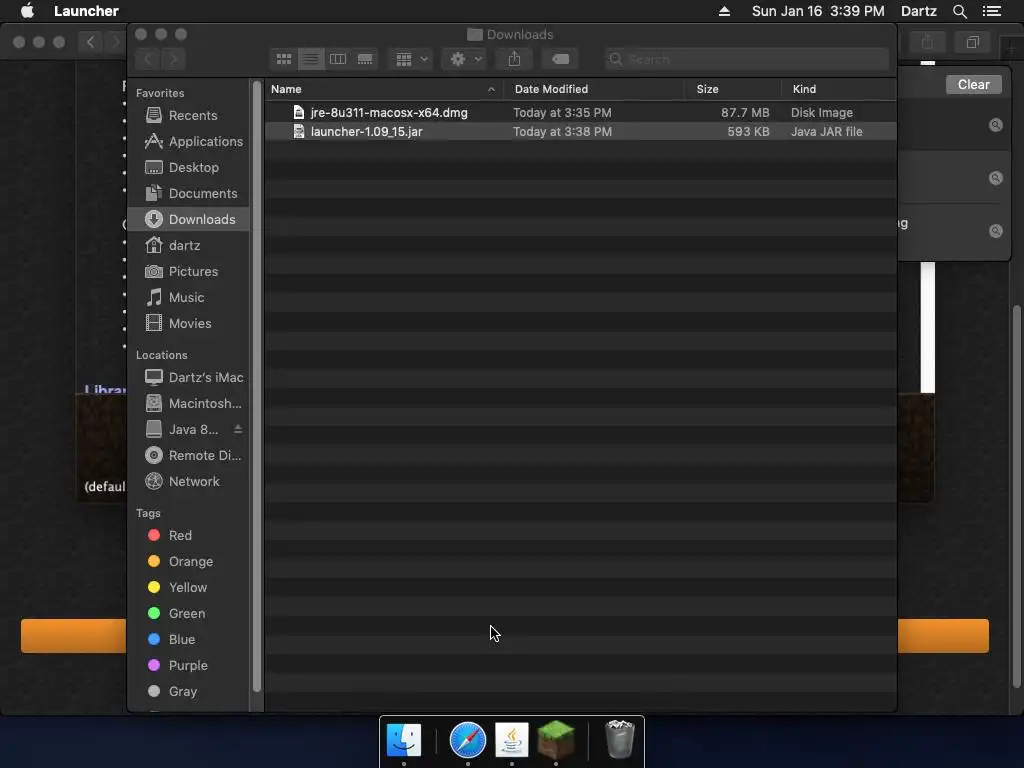Image resolution: width=1024 pixels, height=768 pixels.
Task: Select Dartz's iMac location
Action: click(188, 377)
